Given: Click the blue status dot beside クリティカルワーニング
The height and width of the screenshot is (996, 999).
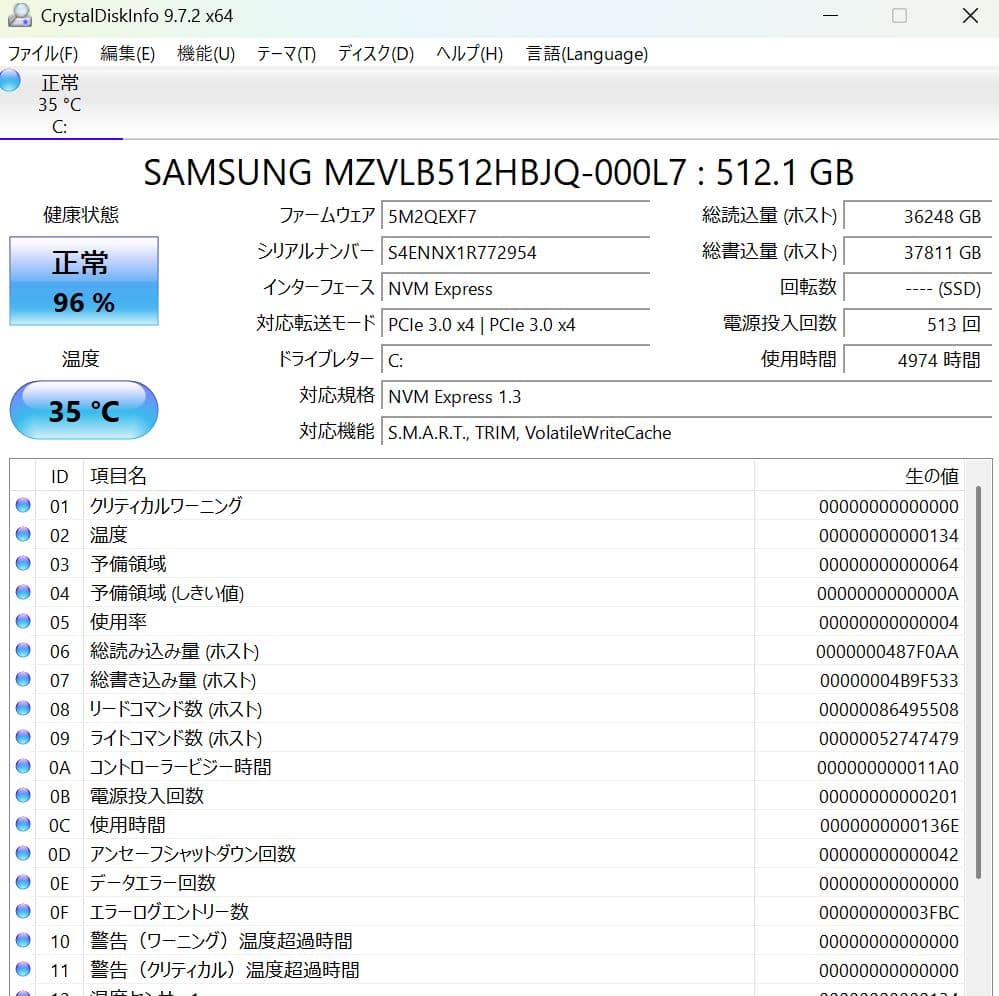Looking at the screenshot, I should tap(23, 504).
